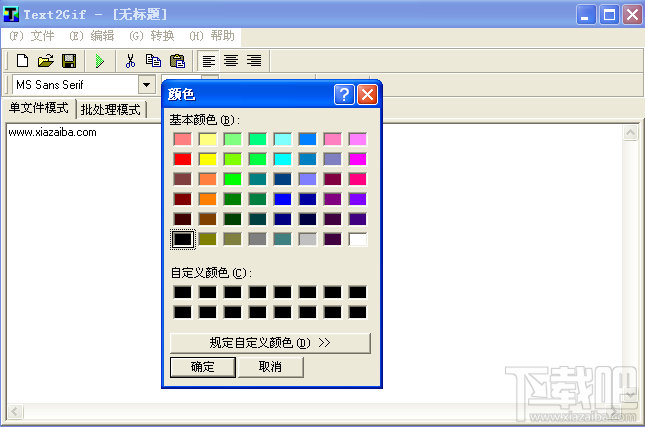Select the medium gray basic color swatch
Image resolution: width=645 pixels, height=427 pixels.
tap(258, 239)
